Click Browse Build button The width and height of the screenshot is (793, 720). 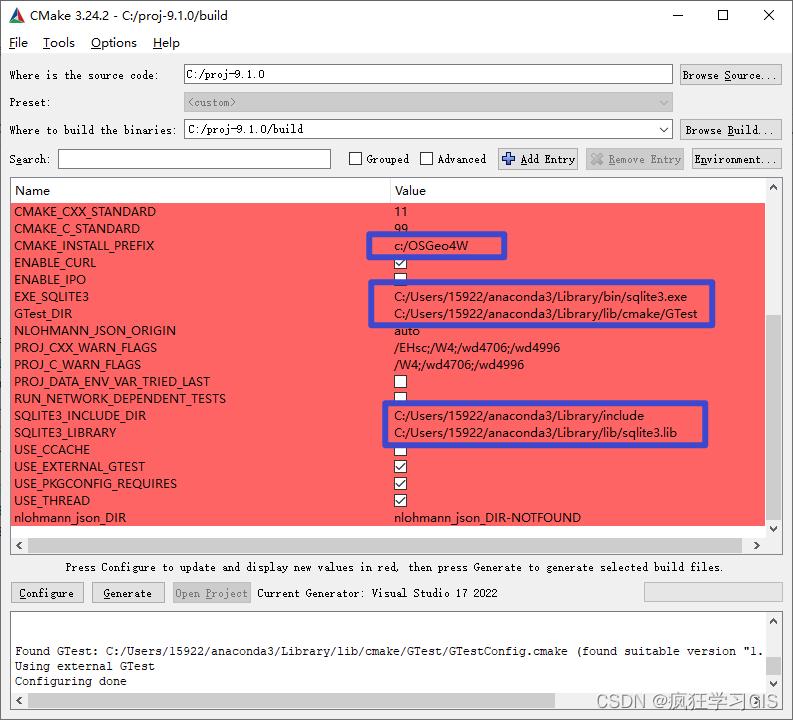point(730,130)
